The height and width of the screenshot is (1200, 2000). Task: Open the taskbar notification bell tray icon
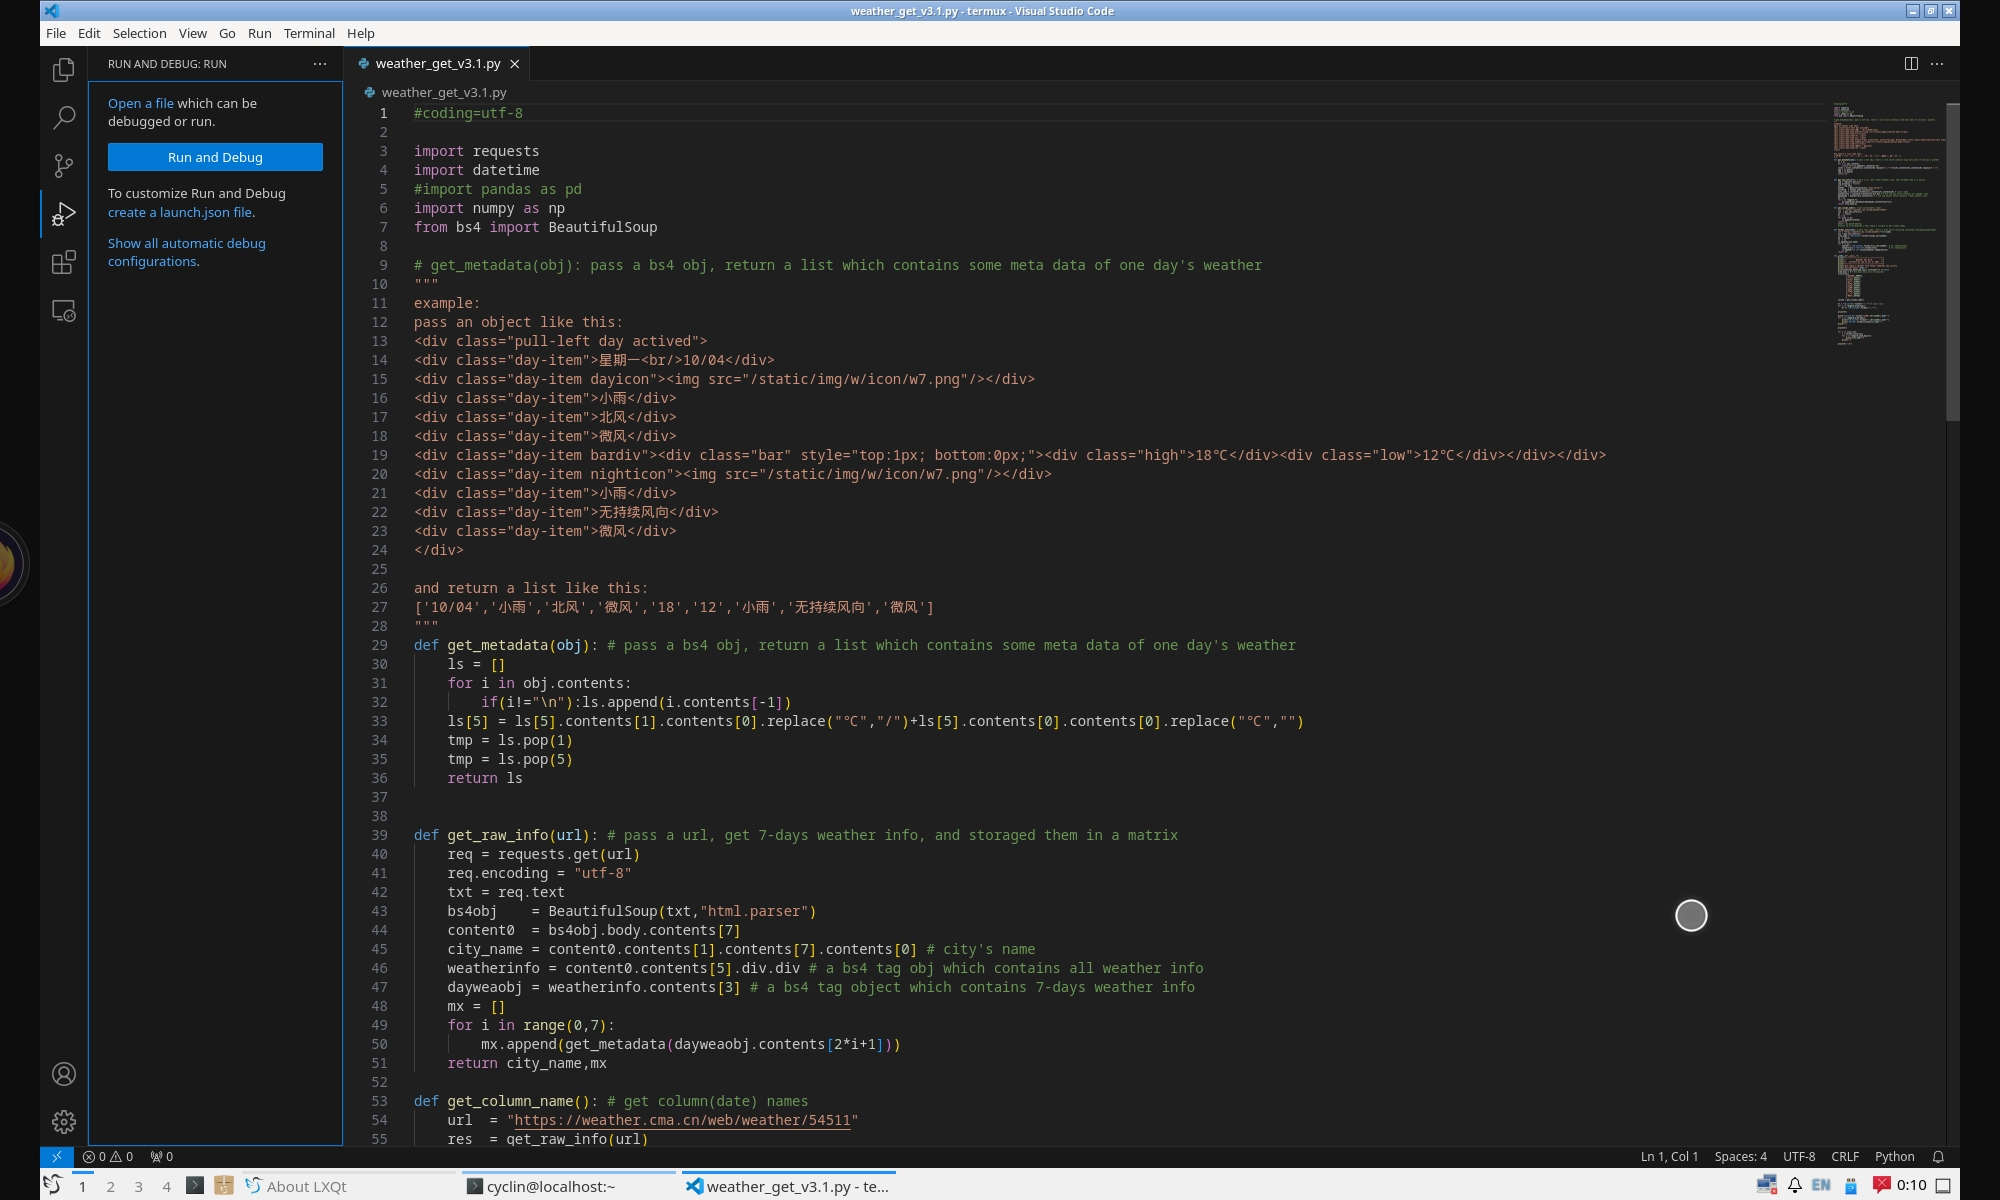(x=1795, y=1185)
